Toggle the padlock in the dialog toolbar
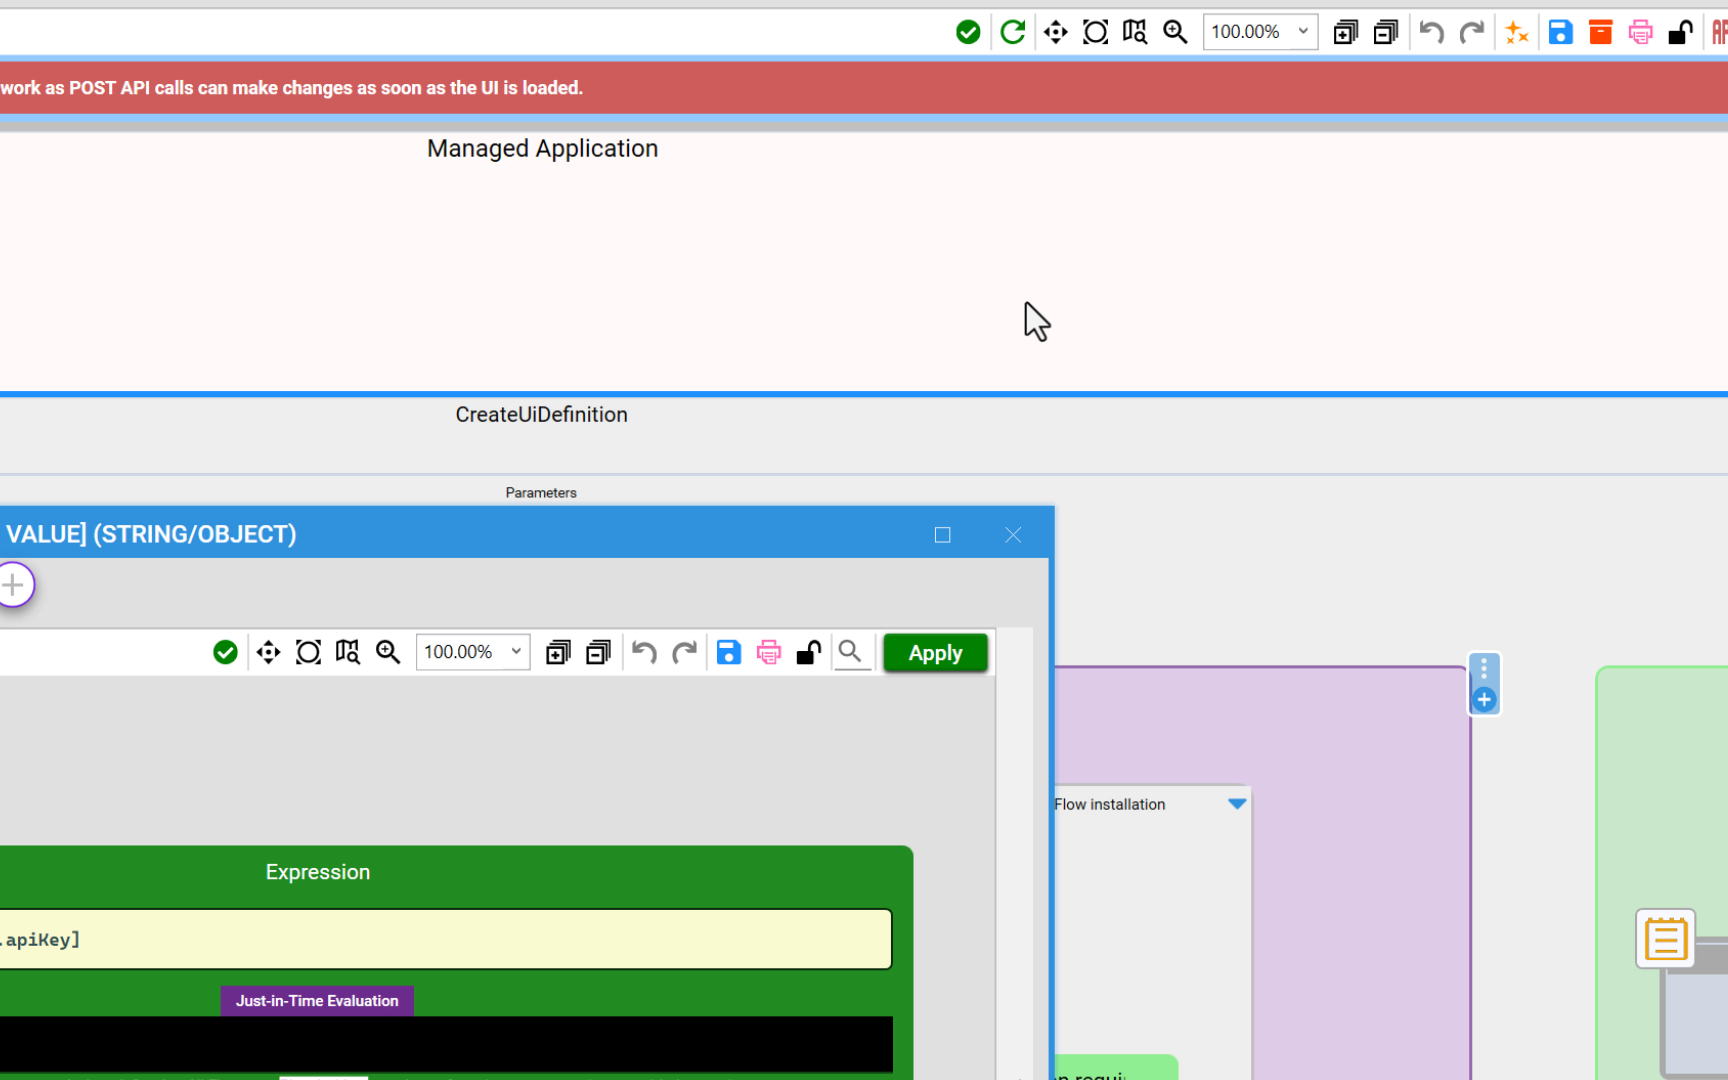 click(x=808, y=653)
